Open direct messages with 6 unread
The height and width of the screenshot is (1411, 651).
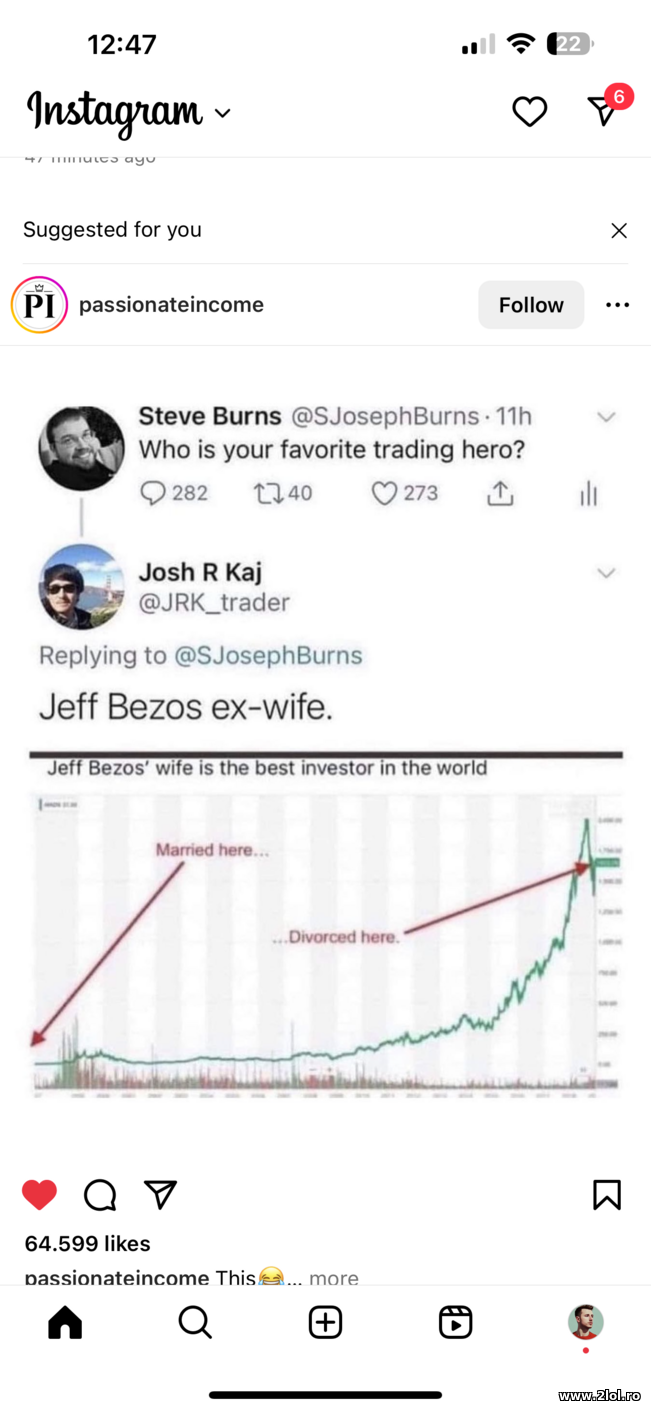[604, 110]
